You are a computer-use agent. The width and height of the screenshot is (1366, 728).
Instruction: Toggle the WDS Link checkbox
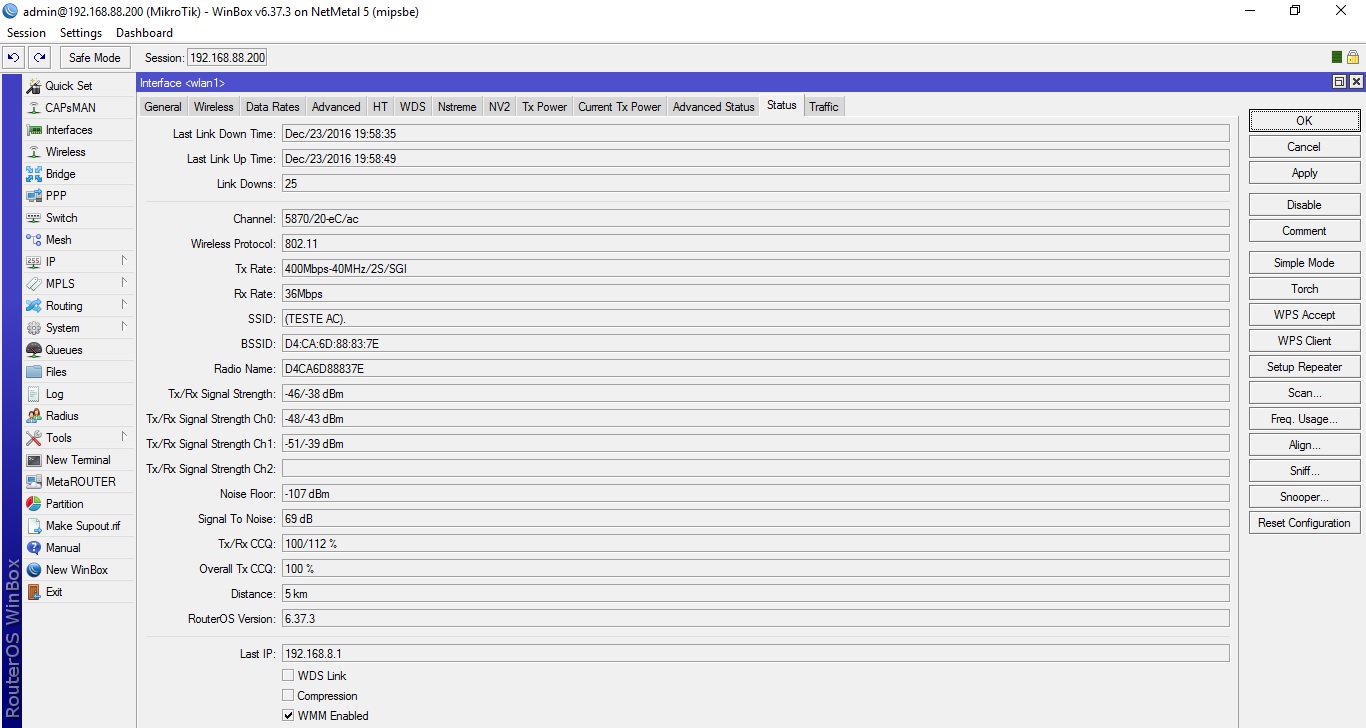point(288,676)
